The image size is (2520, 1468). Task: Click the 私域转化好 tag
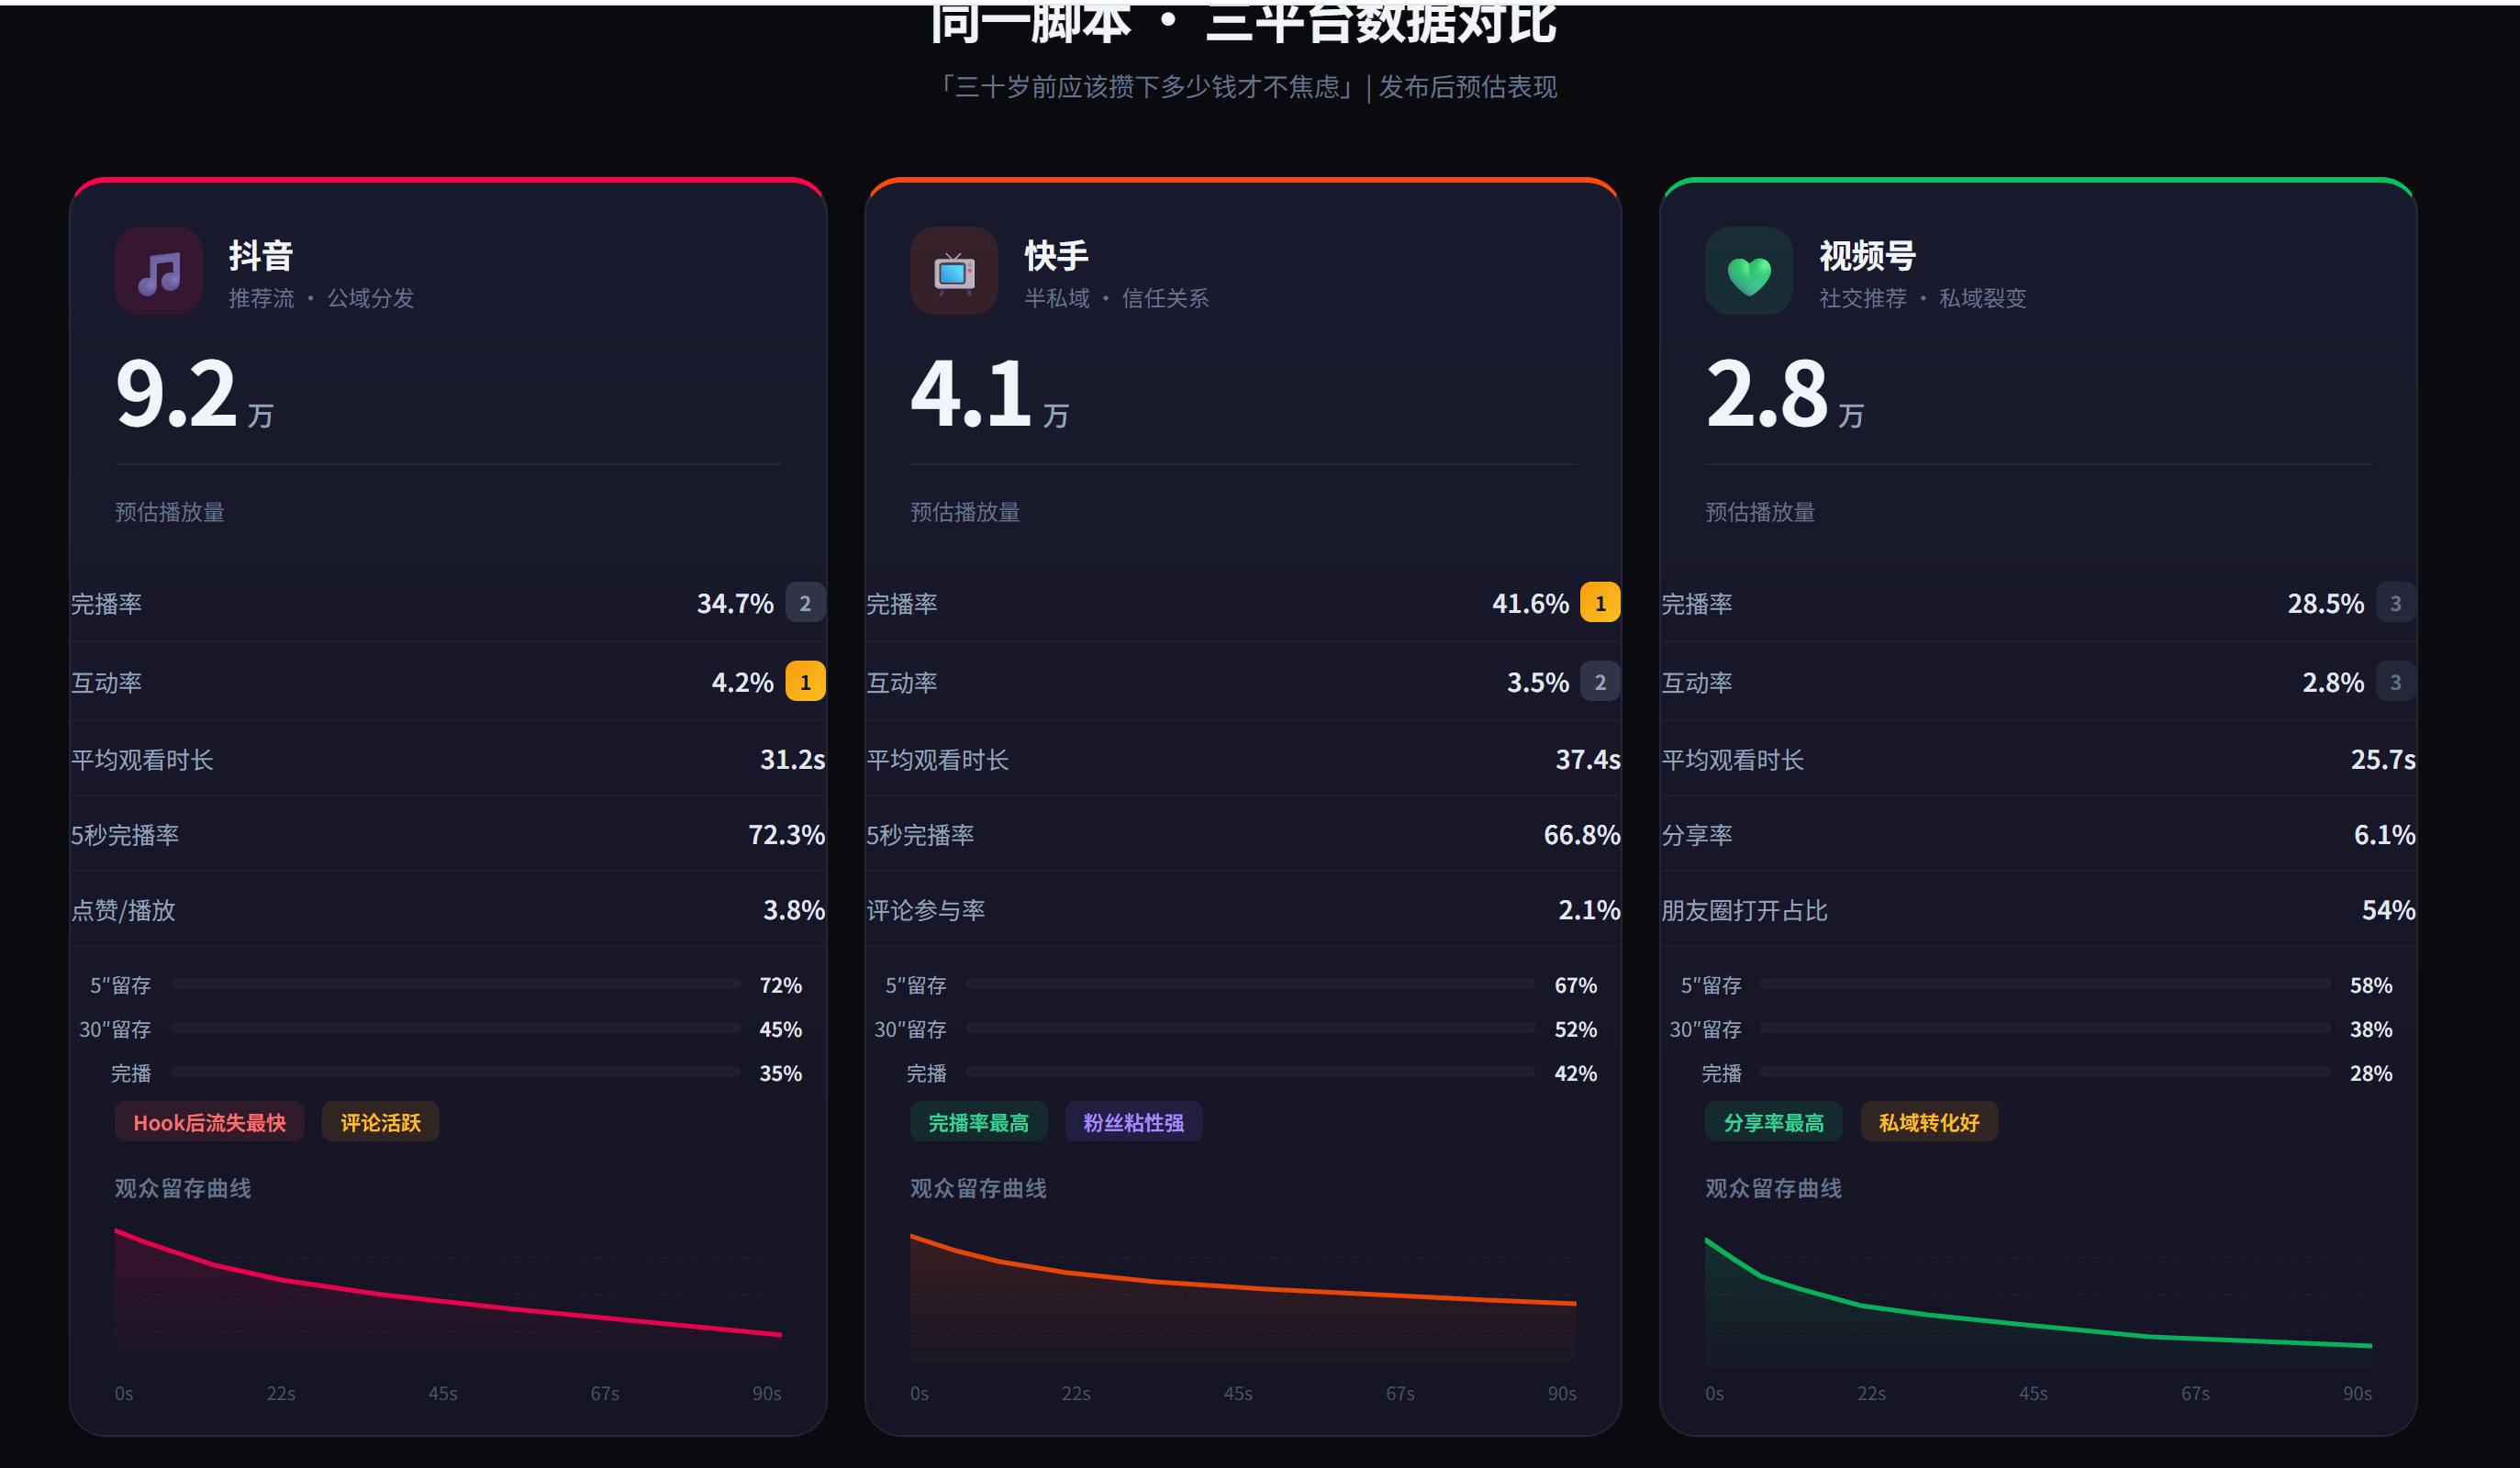pyautogui.click(x=1929, y=1122)
